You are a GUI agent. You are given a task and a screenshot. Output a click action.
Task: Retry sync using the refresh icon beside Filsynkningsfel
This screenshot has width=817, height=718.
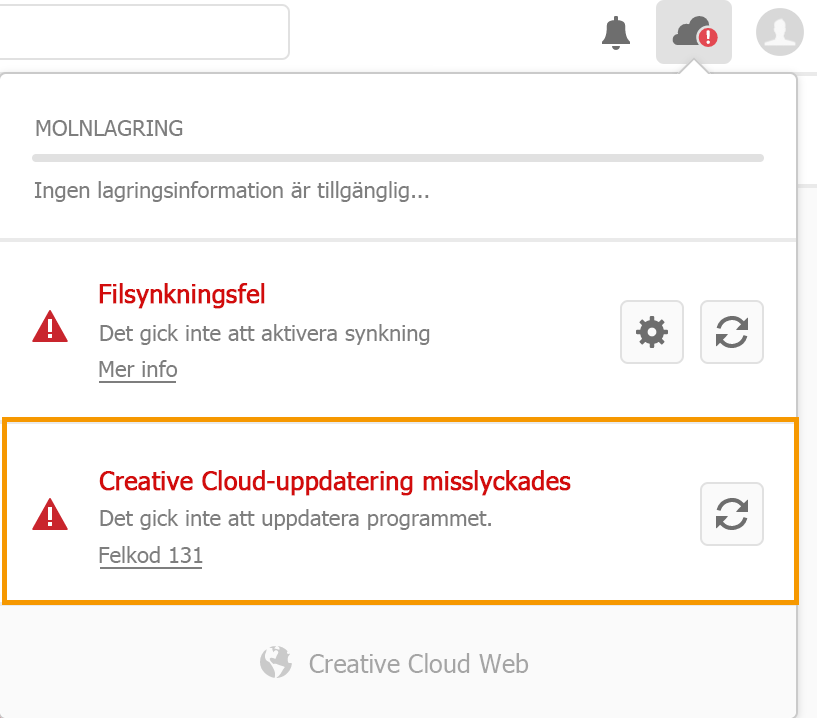coord(731,332)
